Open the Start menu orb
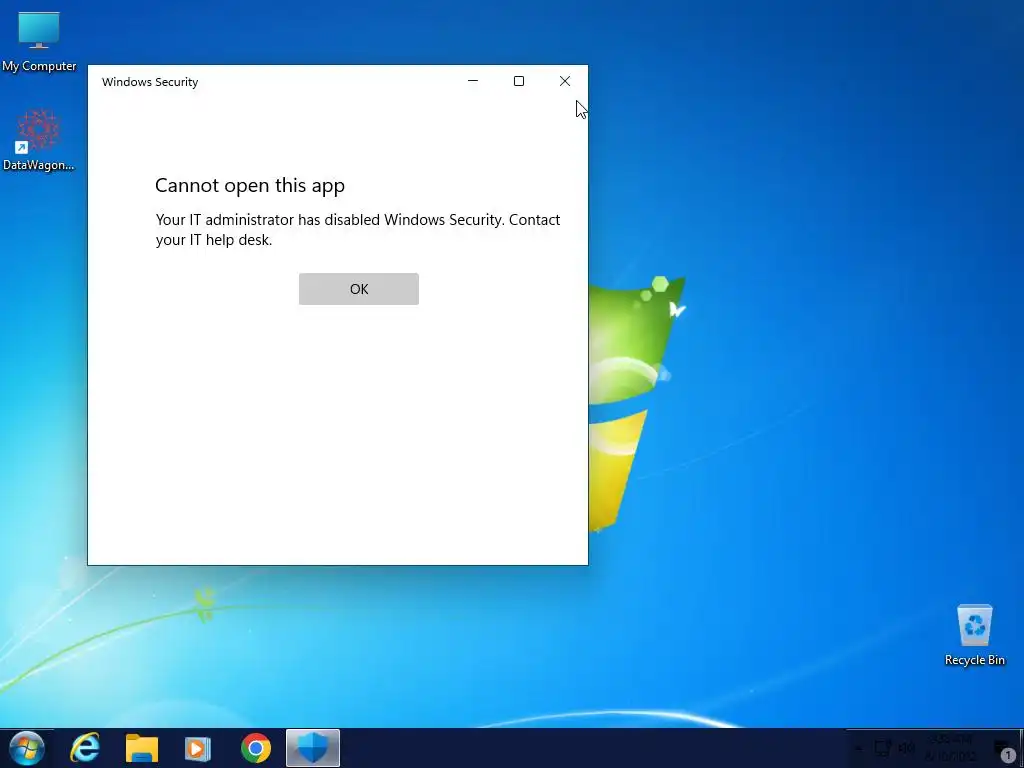Image resolution: width=1024 pixels, height=768 pixels. click(x=27, y=748)
